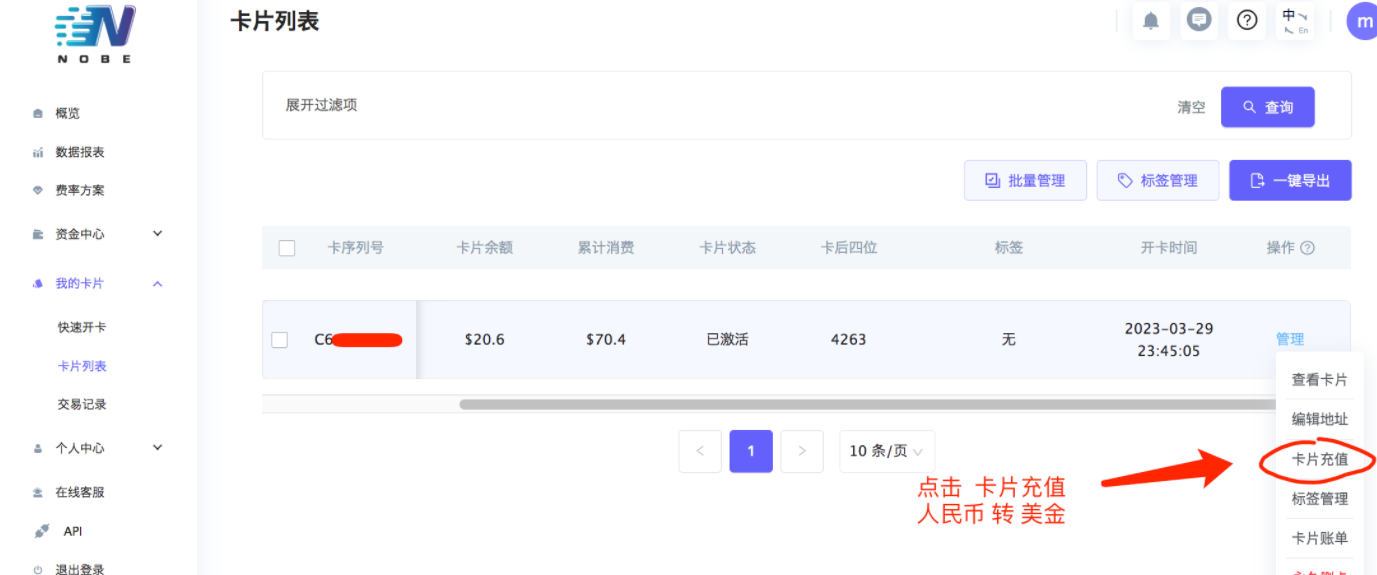Choose 标签管理 from the manage dropdown menu
This screenshot has width=1377, height=575.
point(1320,499)
